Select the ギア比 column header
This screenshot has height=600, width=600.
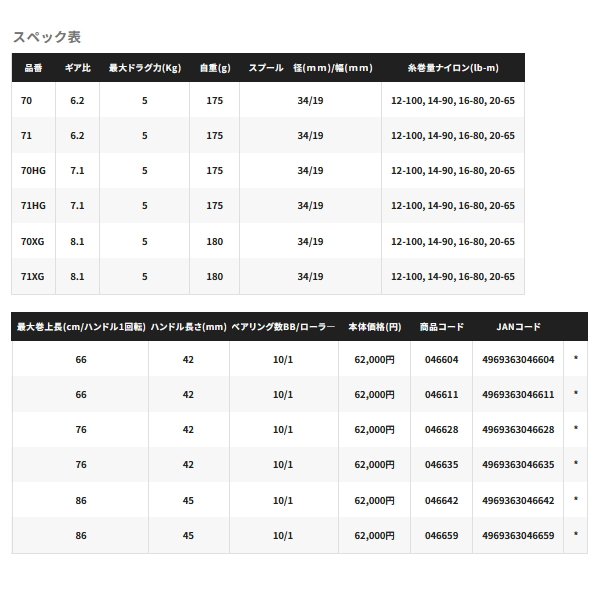(78, 68)
